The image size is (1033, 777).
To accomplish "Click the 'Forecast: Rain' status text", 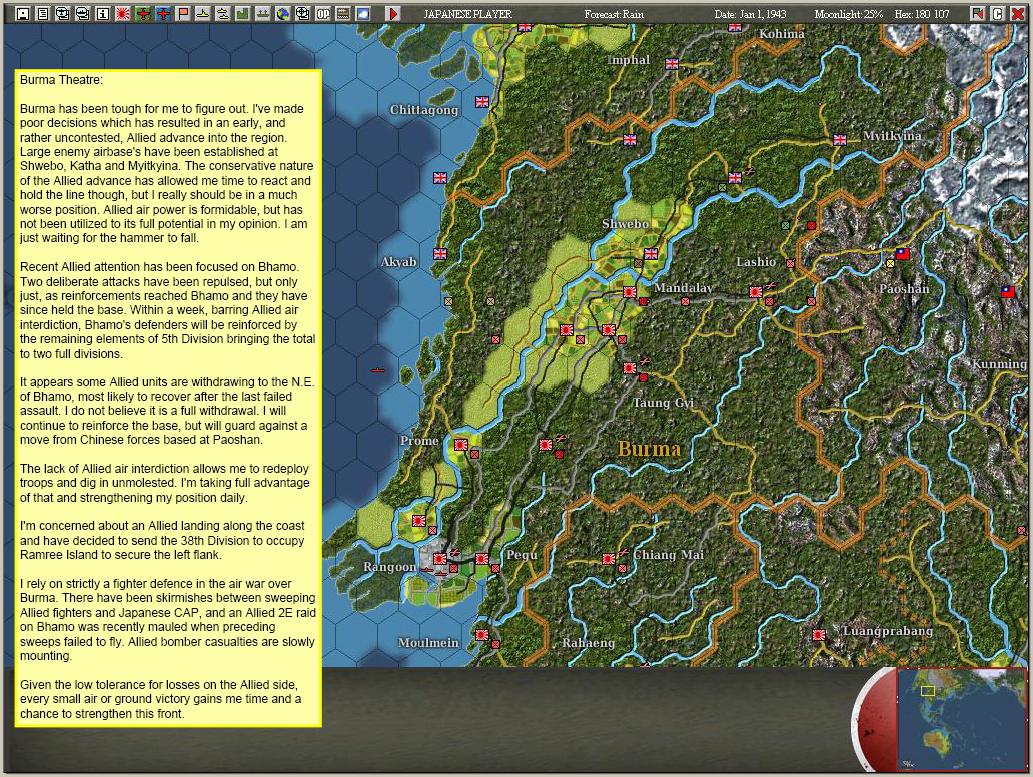I will pos(614,14).
